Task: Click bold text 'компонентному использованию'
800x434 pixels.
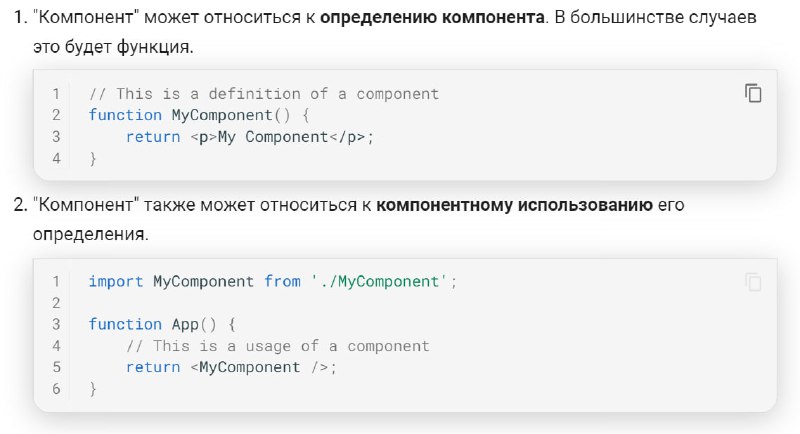Action: [x=514, y=205]
